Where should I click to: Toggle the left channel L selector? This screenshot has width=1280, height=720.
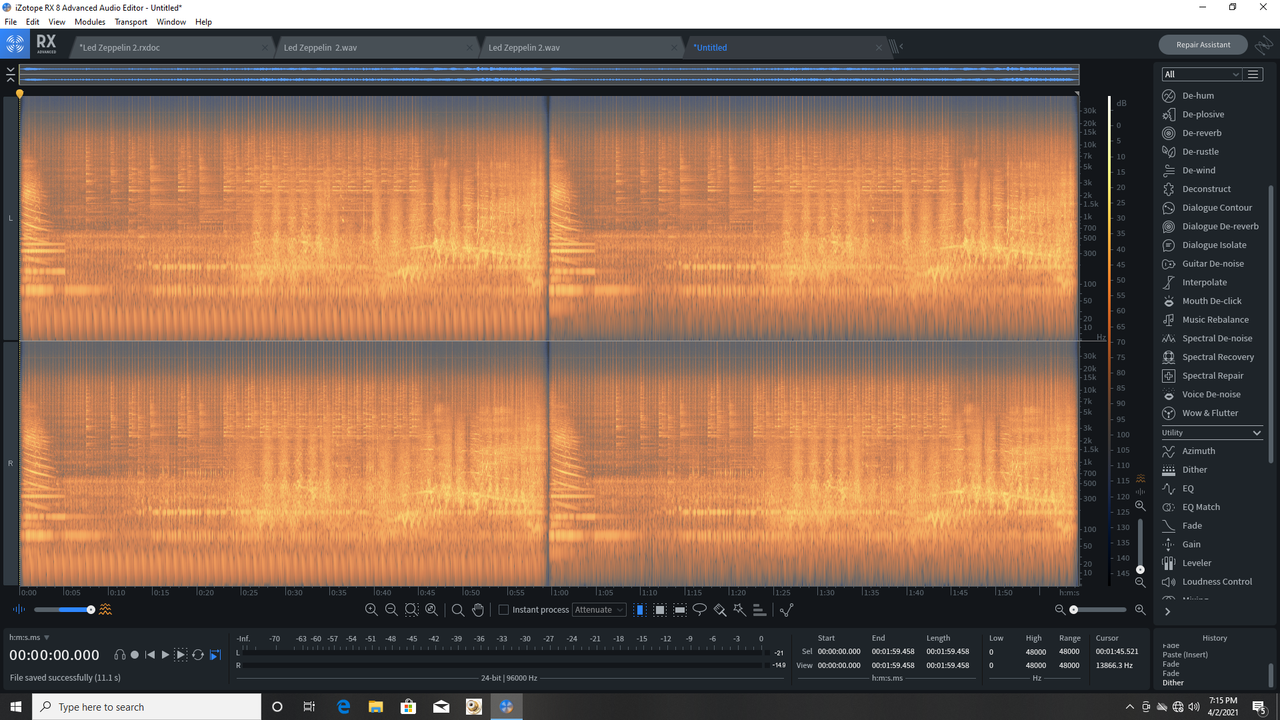click(10, 217)
